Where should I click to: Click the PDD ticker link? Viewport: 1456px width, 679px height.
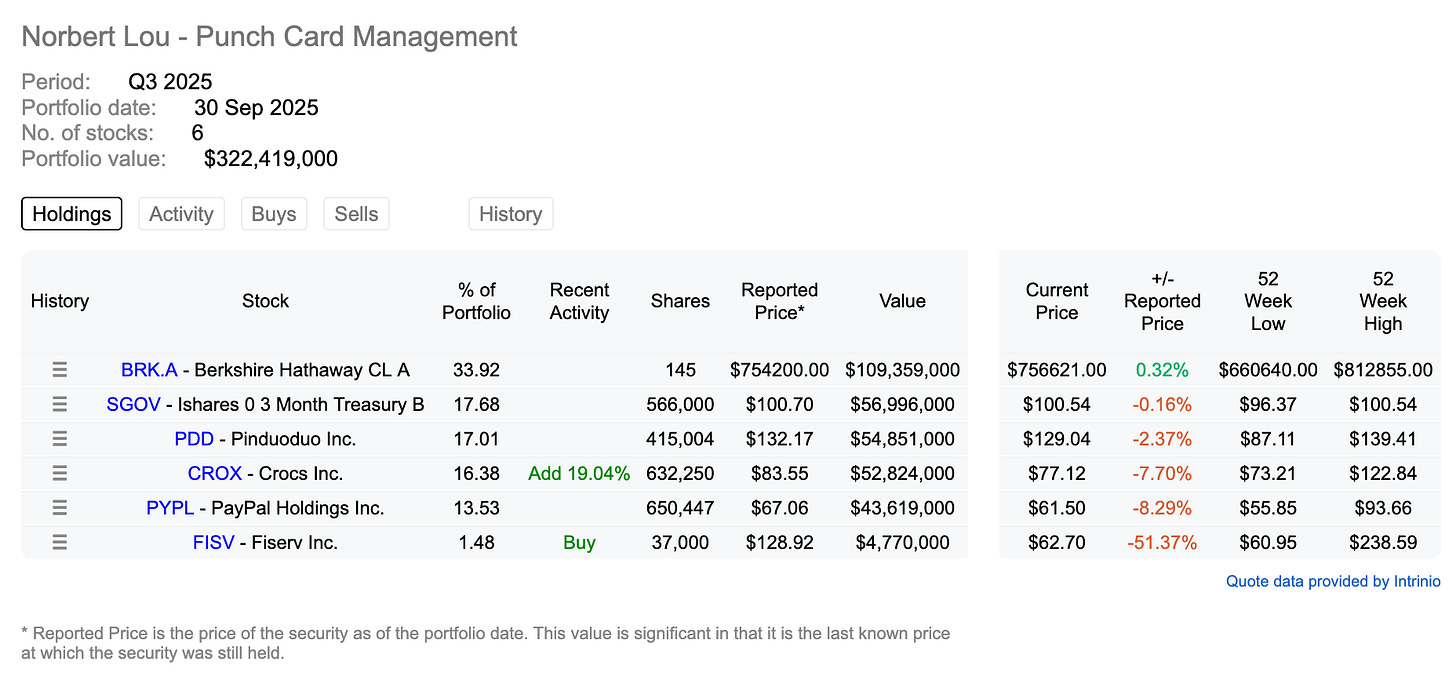pyautogui.click(x=194, y=439)
